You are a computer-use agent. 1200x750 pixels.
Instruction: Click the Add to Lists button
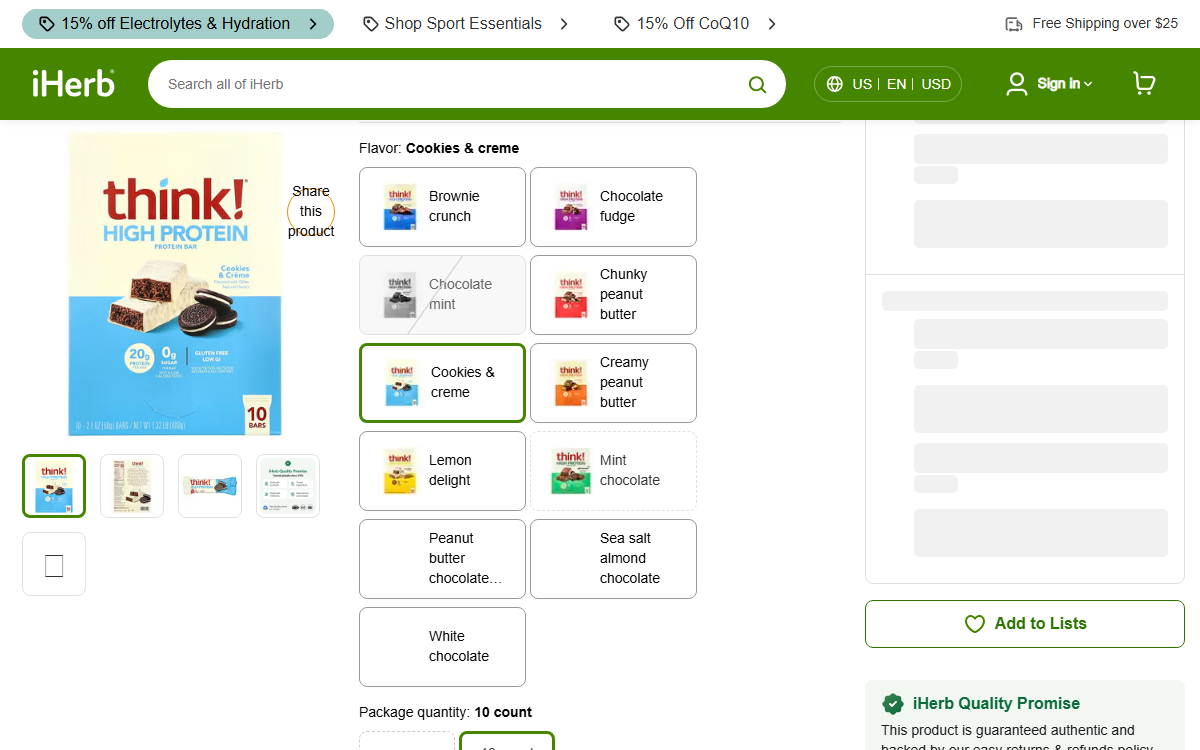(1025, 624)
